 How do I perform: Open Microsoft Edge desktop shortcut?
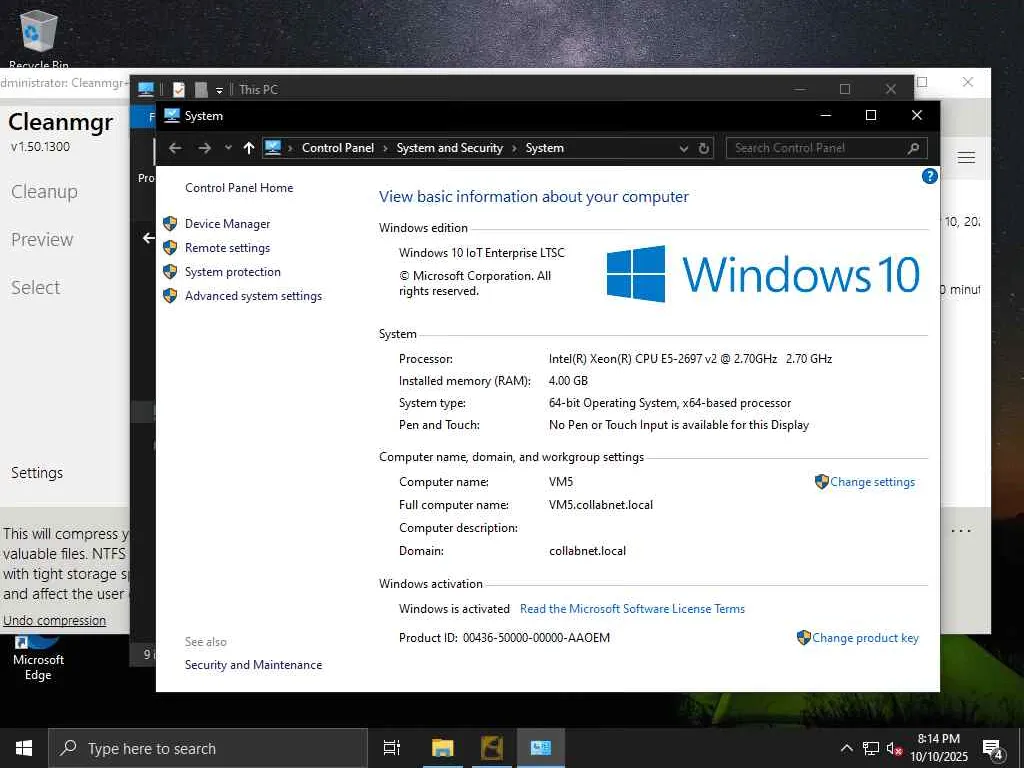pyautogui.click(x=38, y=658)
